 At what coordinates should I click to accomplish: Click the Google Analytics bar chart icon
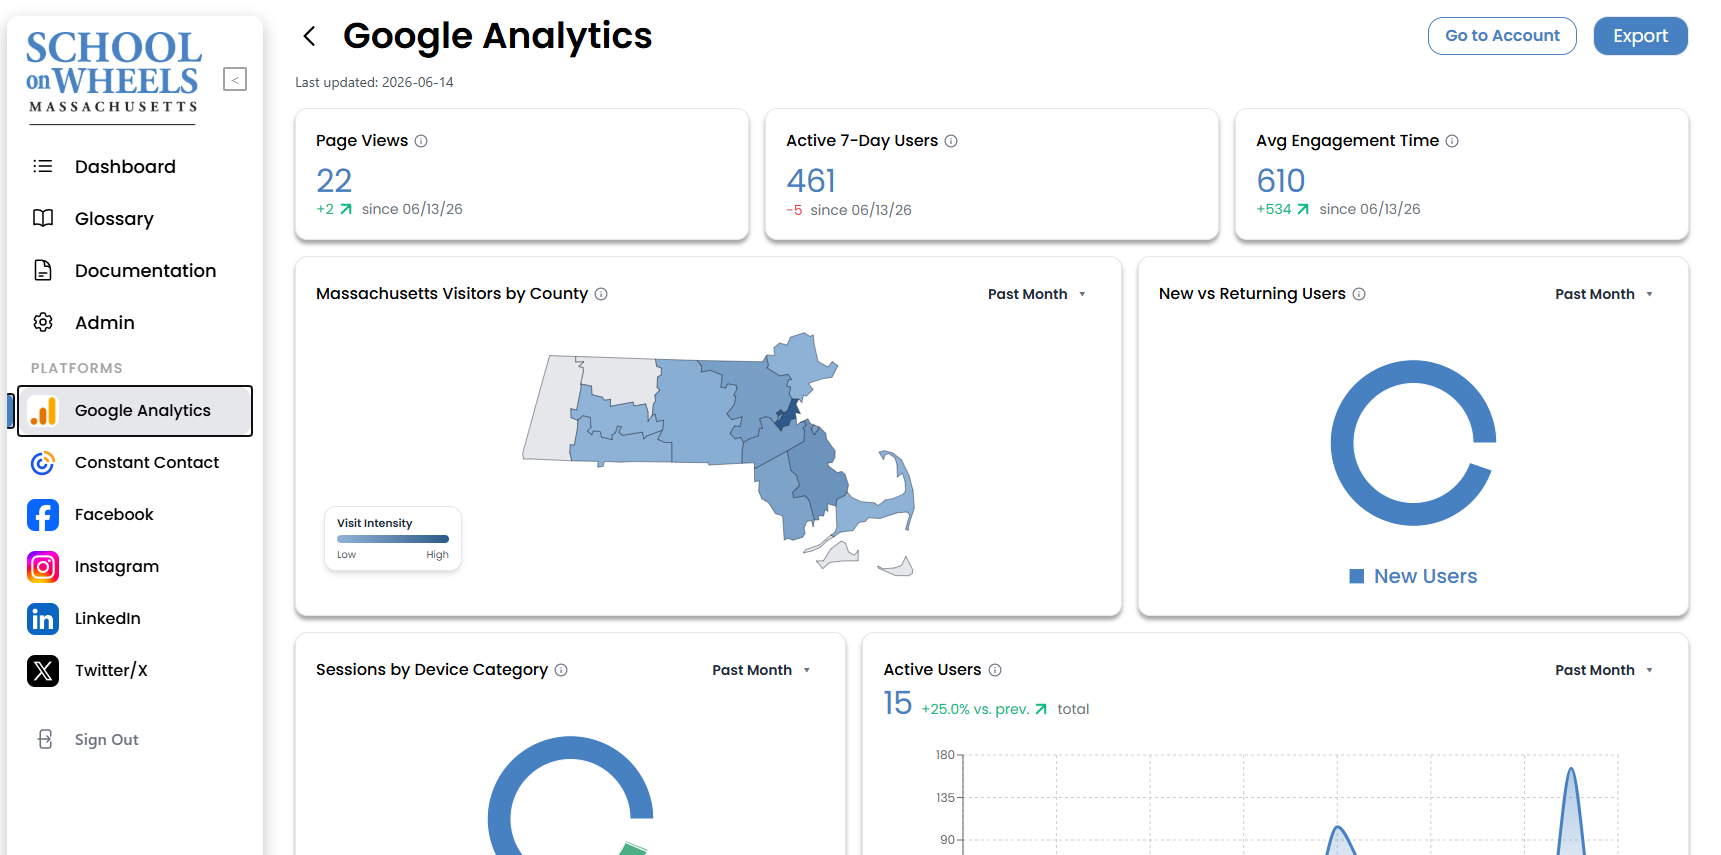coord(43,410)
